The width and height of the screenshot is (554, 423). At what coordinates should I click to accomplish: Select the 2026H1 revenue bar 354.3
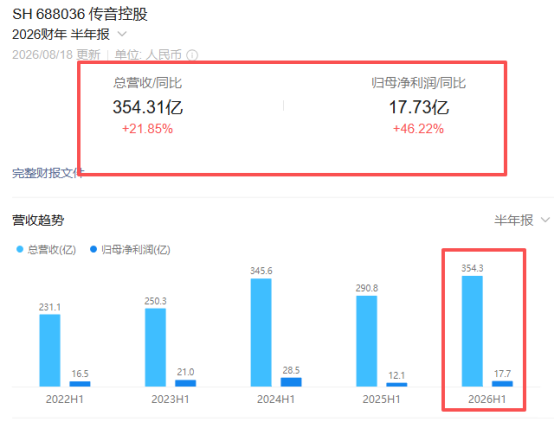point(472,331)
